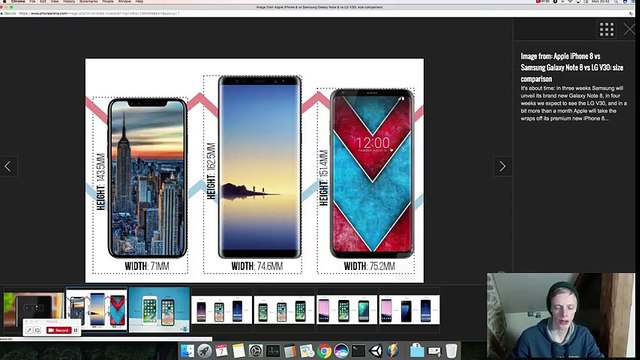Screen dimensions: 640x360
Task: Click the webcam video overlay
Action: point(561,316)
